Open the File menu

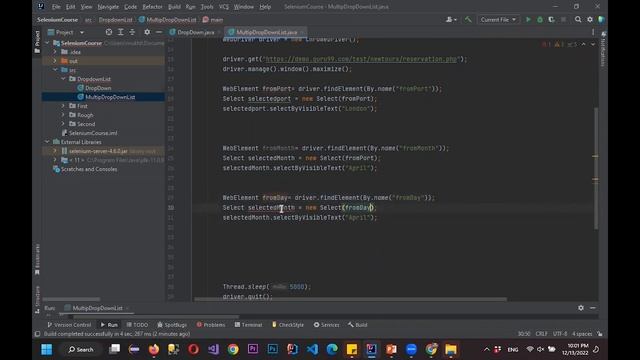pos(56,7)
